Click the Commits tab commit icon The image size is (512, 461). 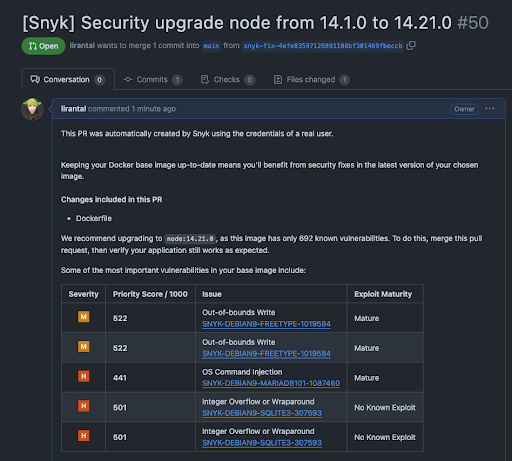tap(128, 80)
